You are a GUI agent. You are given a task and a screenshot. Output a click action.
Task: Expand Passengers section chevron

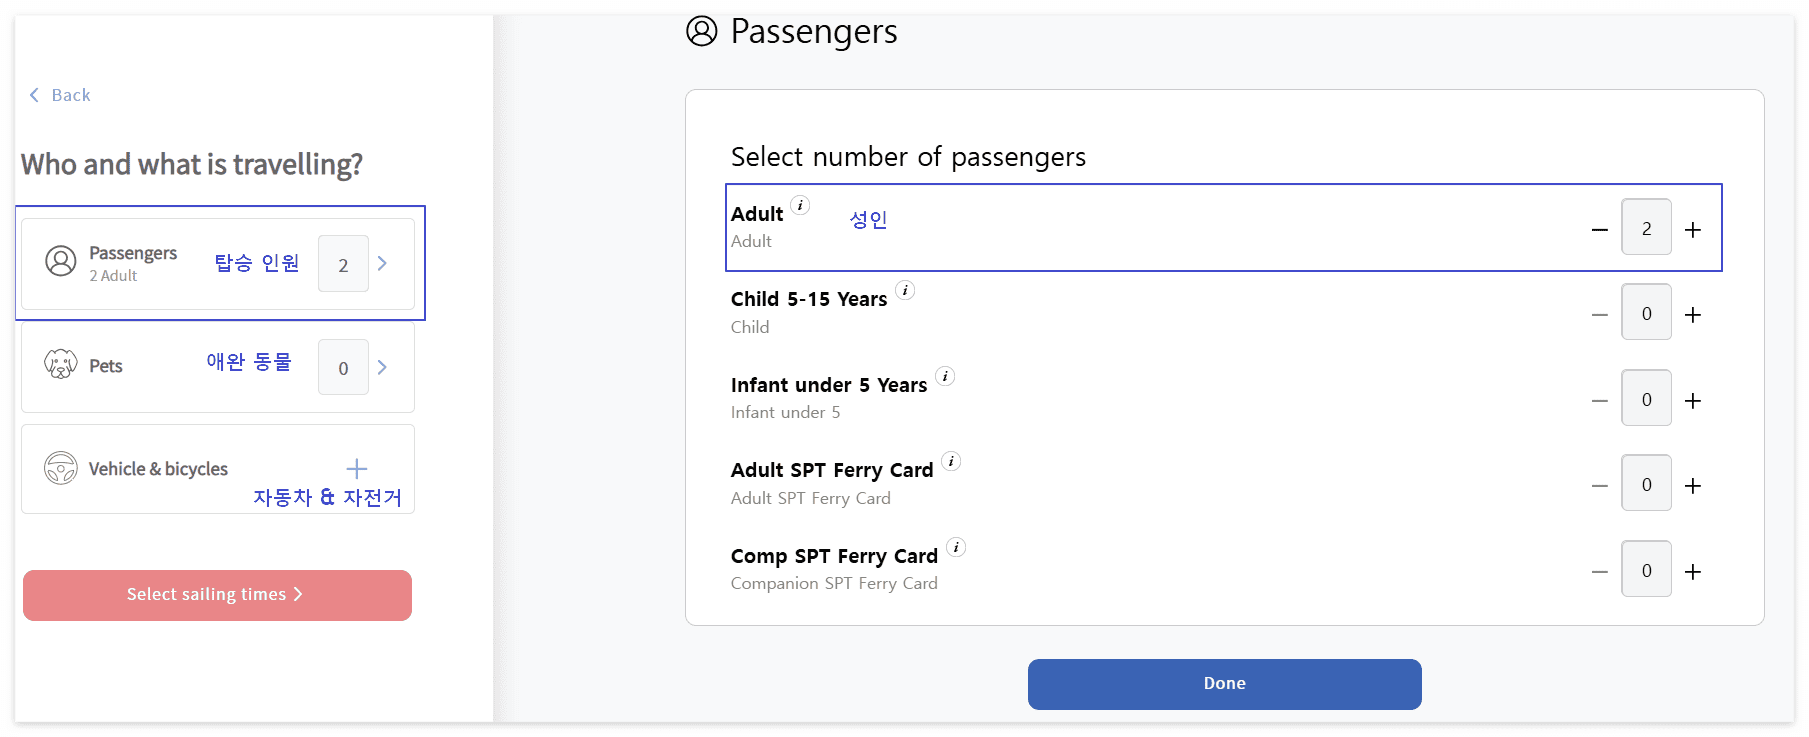[x=382, y=263]
